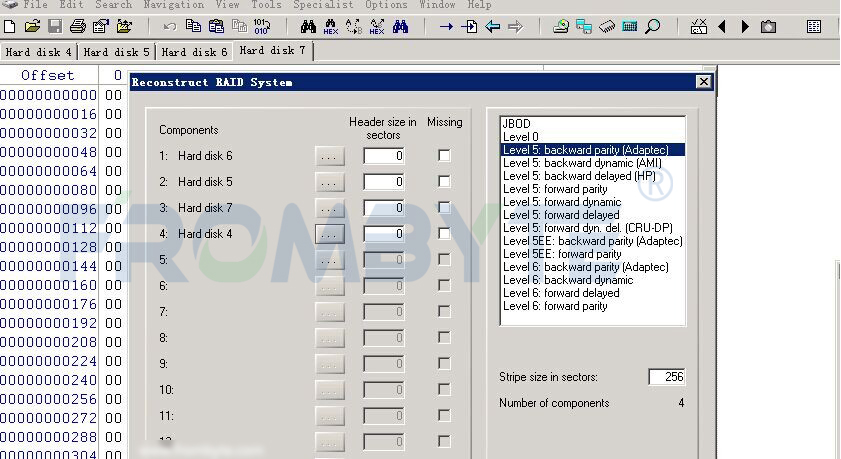Select JBOD in the RAID type list
Viewport: 841px width, 459px height.
[x=593, y=123]
